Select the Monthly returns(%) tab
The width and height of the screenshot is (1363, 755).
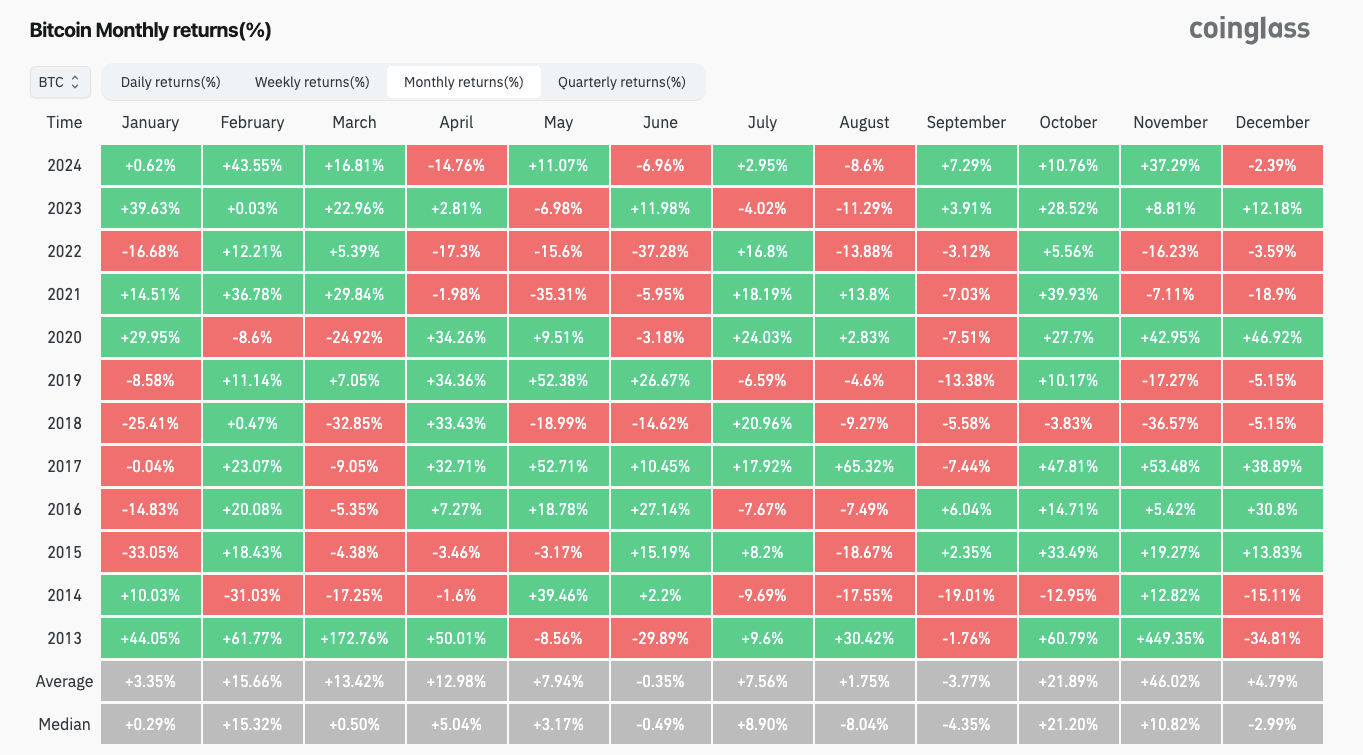coord(463,82)
